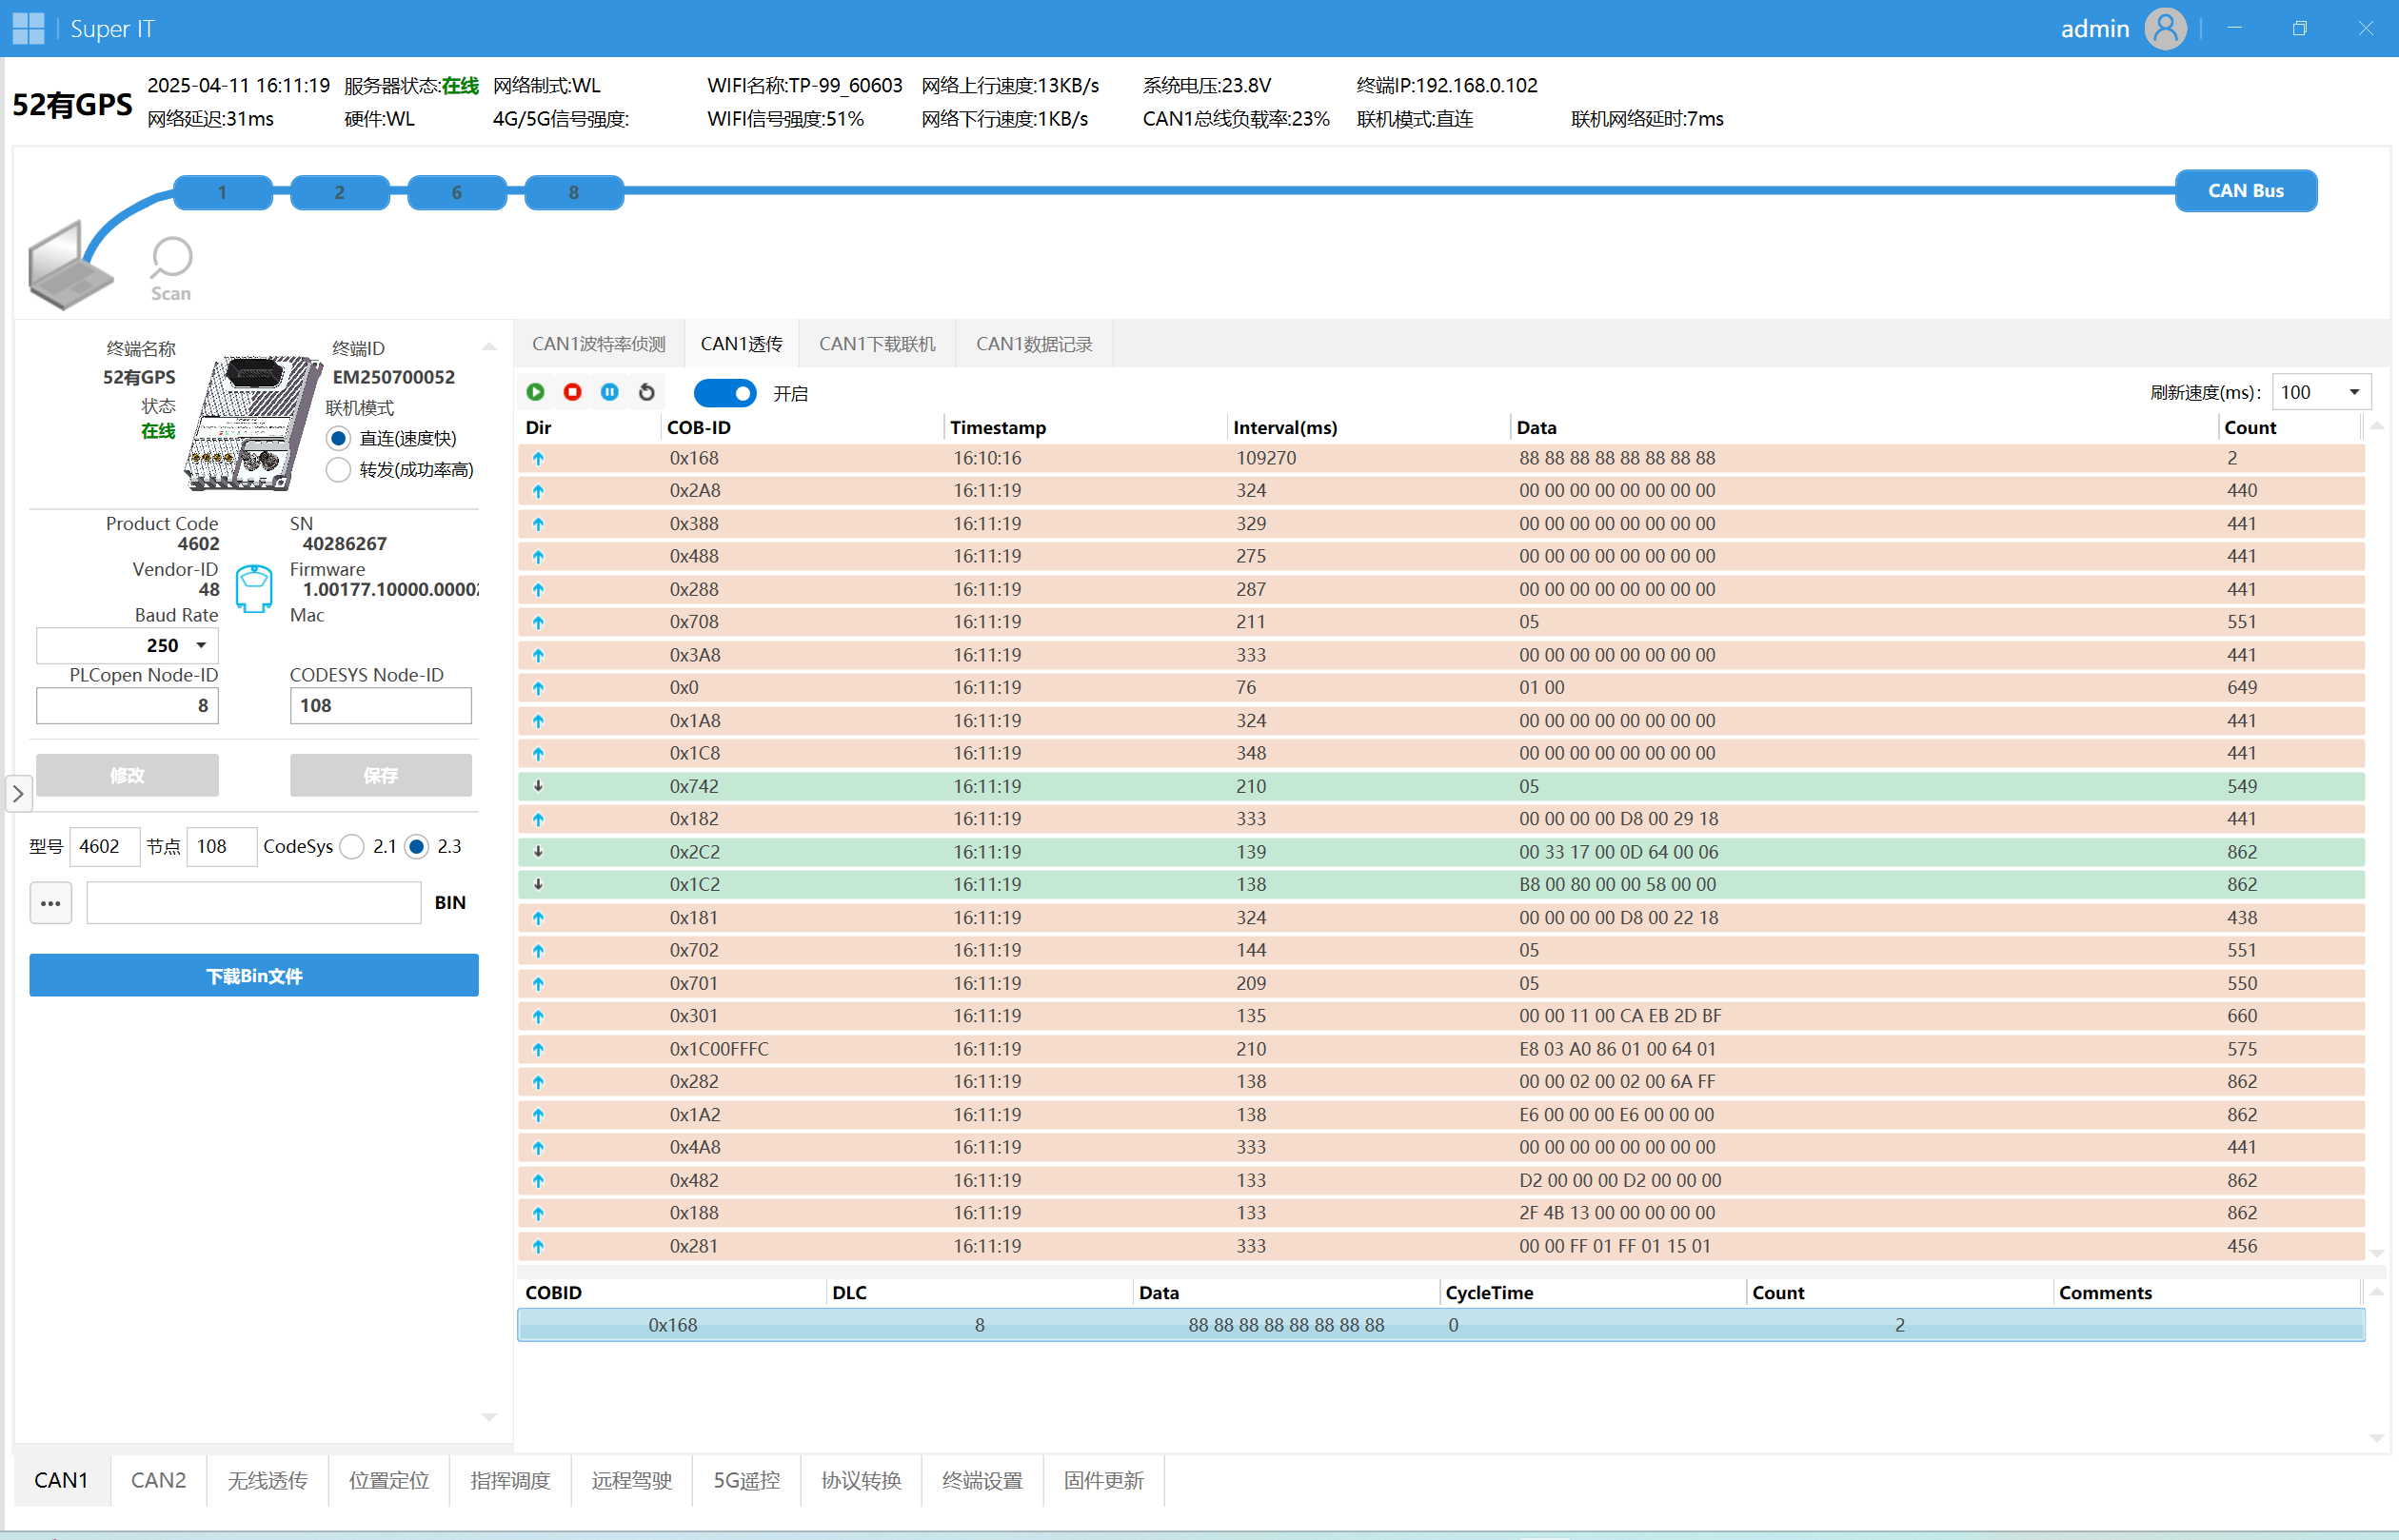Click the CAN Bus button
2399x1540 pixels.
(x=2245, y=191)
